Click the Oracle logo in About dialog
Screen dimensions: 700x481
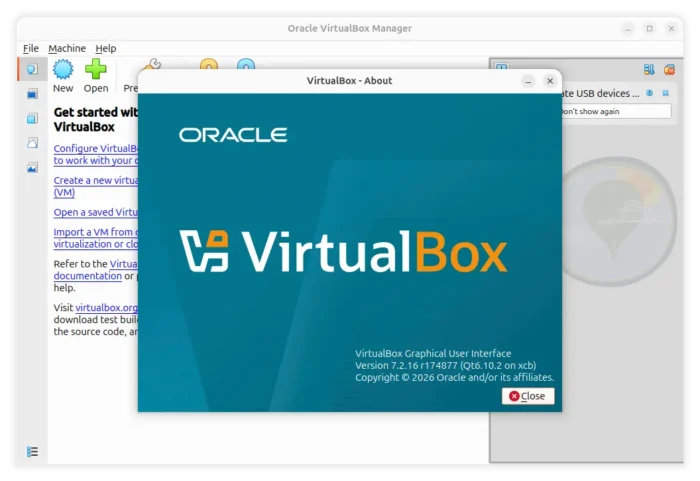[x=233, y=135]
